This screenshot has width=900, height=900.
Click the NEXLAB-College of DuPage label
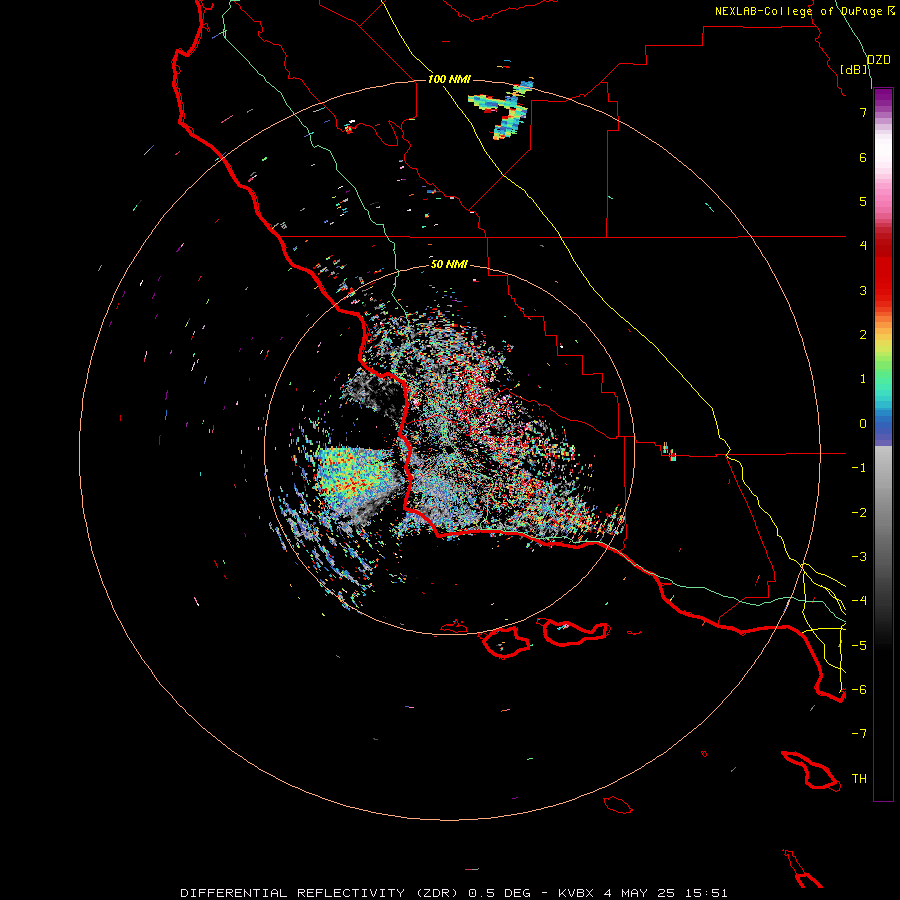click(x=804, y=11)
